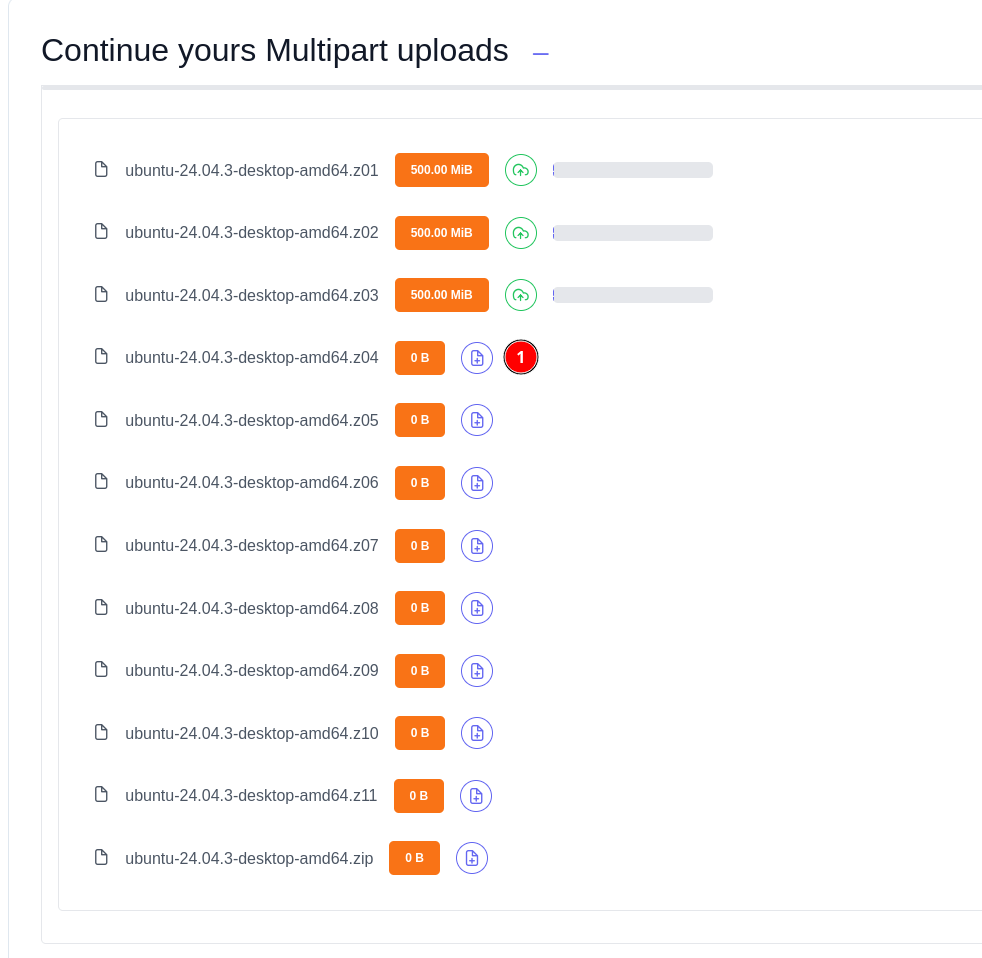Click the file icon beside the .zip filename
The height and width of the screenshot is (958, 982).
point(101,857)
